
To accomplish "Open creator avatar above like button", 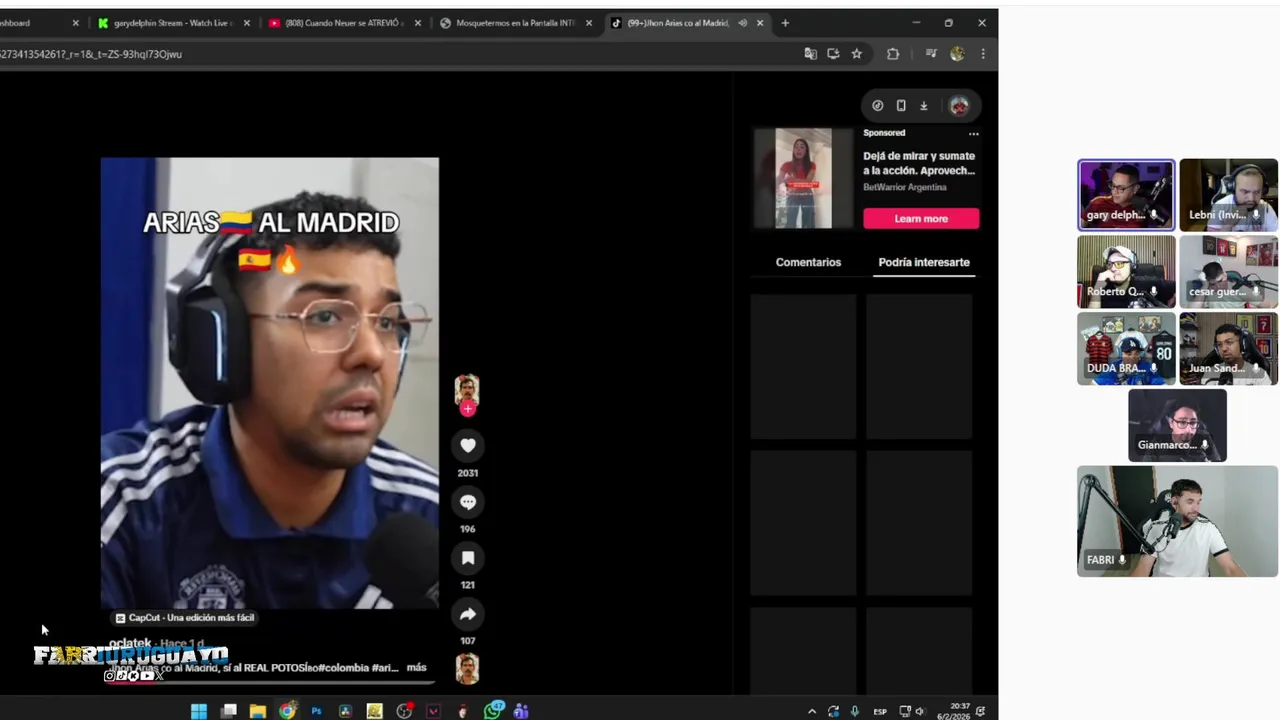I will (x=467, y=389).
